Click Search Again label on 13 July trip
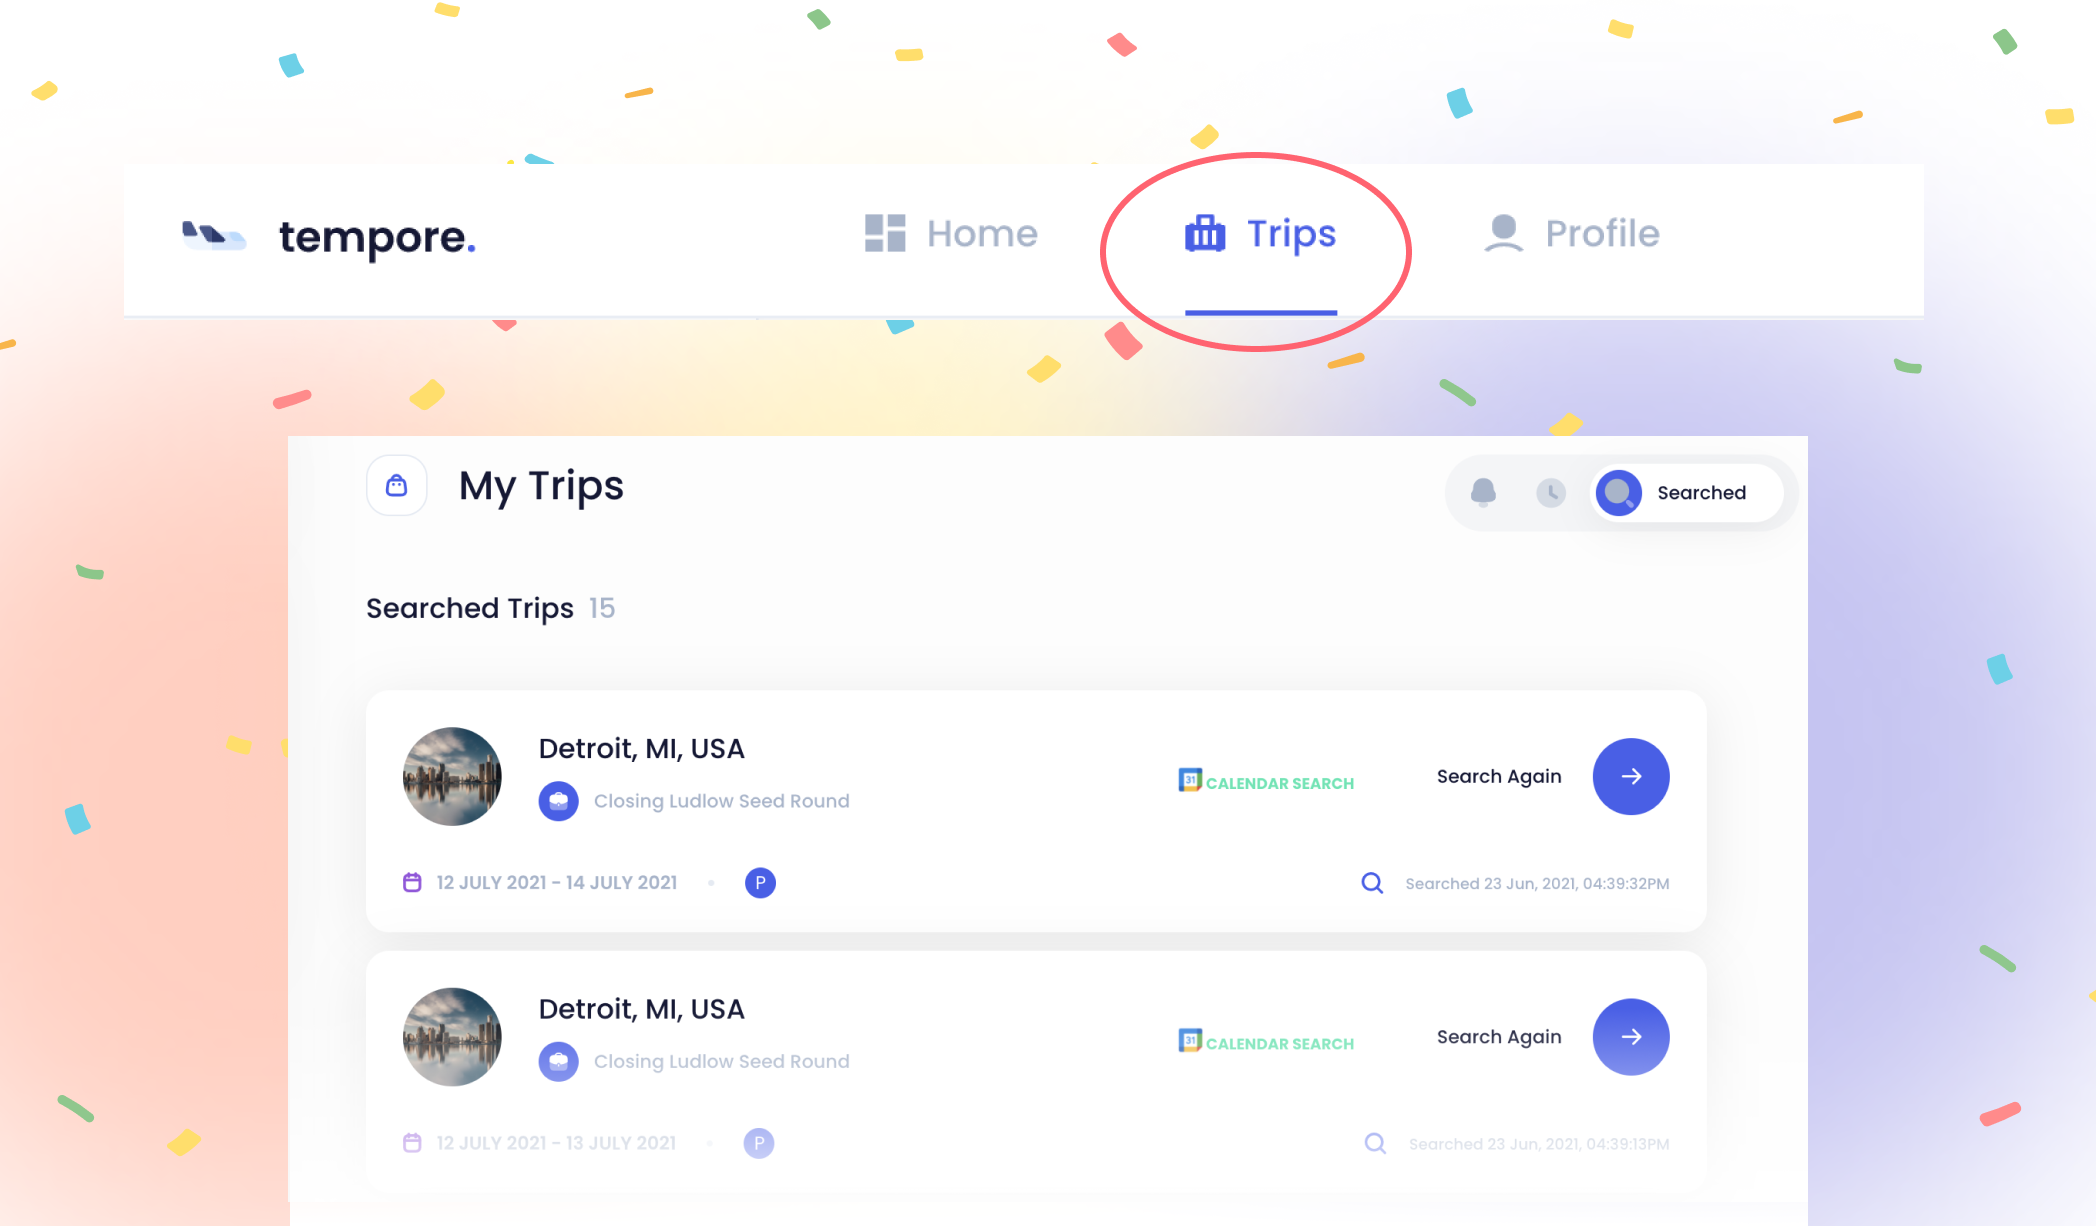2096x1226 pixels. point(1499,1037)
